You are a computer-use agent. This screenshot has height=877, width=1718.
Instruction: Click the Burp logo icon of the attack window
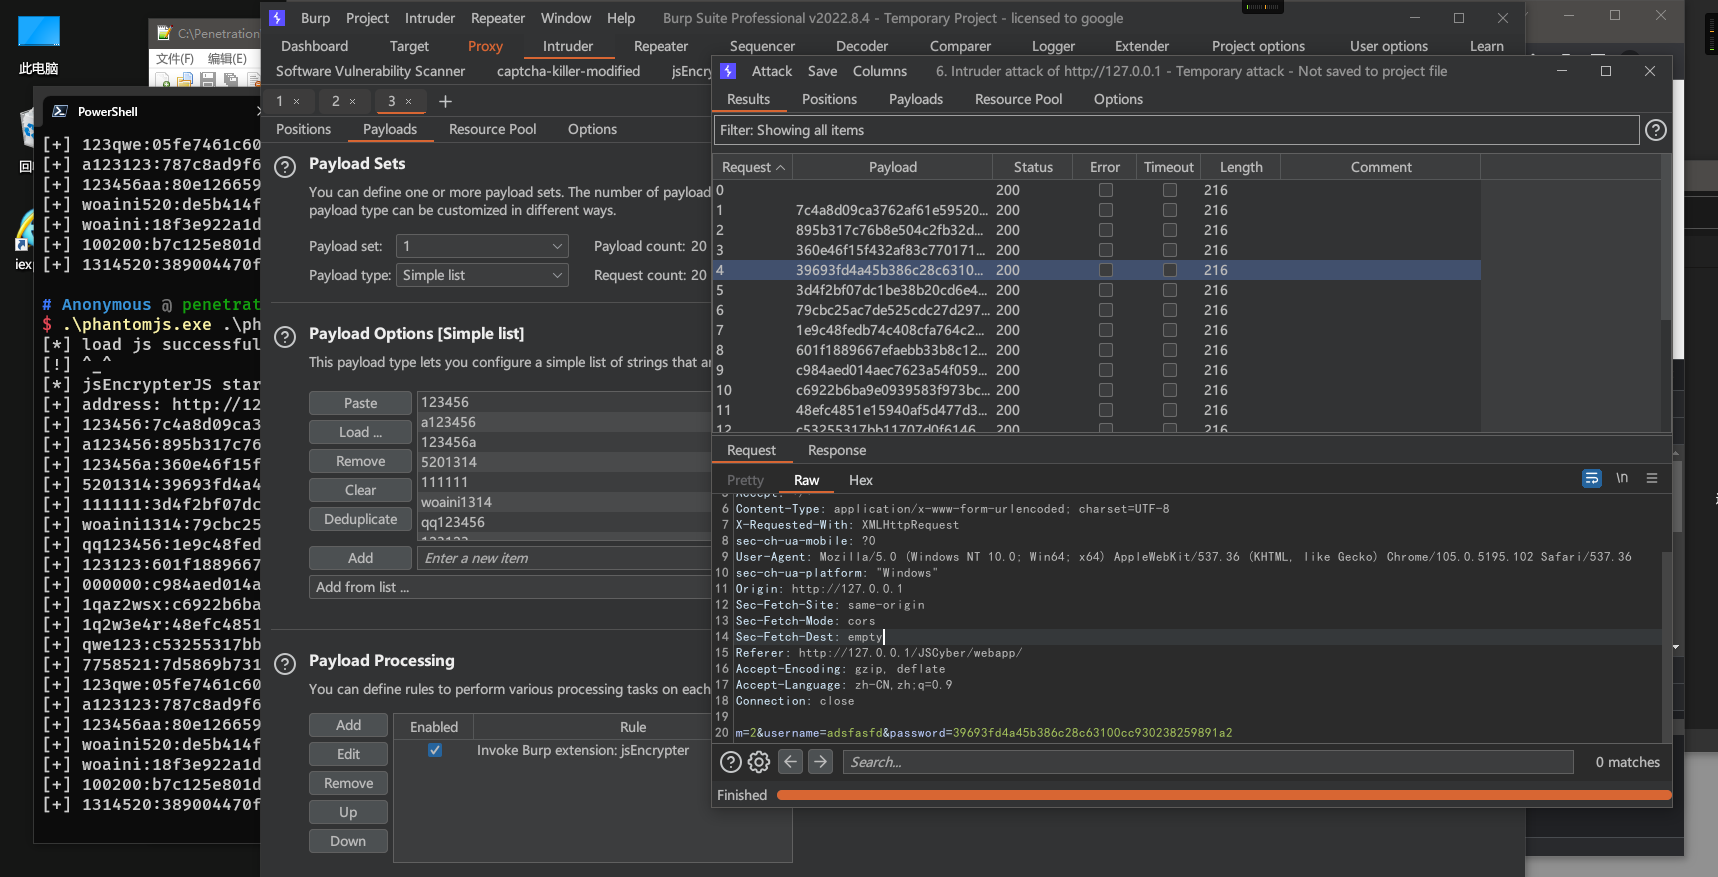coord(728,71)
